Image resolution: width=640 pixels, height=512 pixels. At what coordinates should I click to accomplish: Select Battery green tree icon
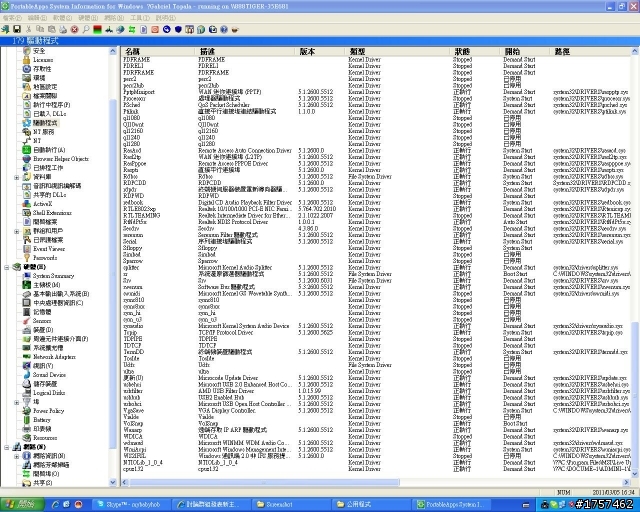pyautogui.click(x=27, y=420)
